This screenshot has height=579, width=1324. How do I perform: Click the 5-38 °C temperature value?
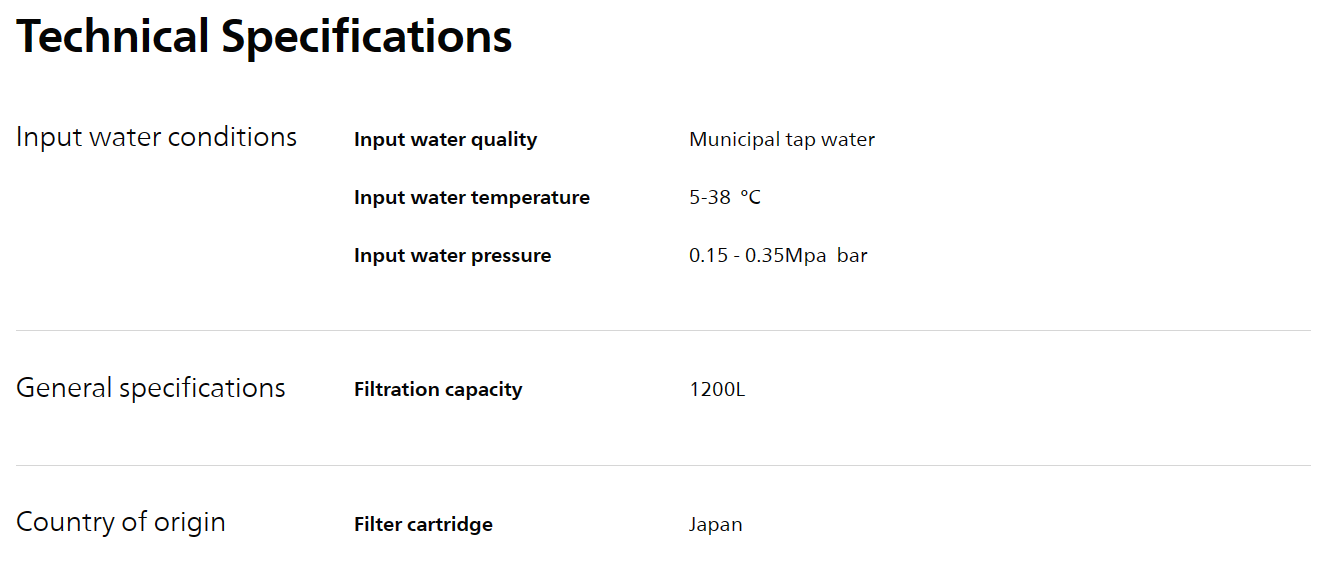click(x=725, y=198)
